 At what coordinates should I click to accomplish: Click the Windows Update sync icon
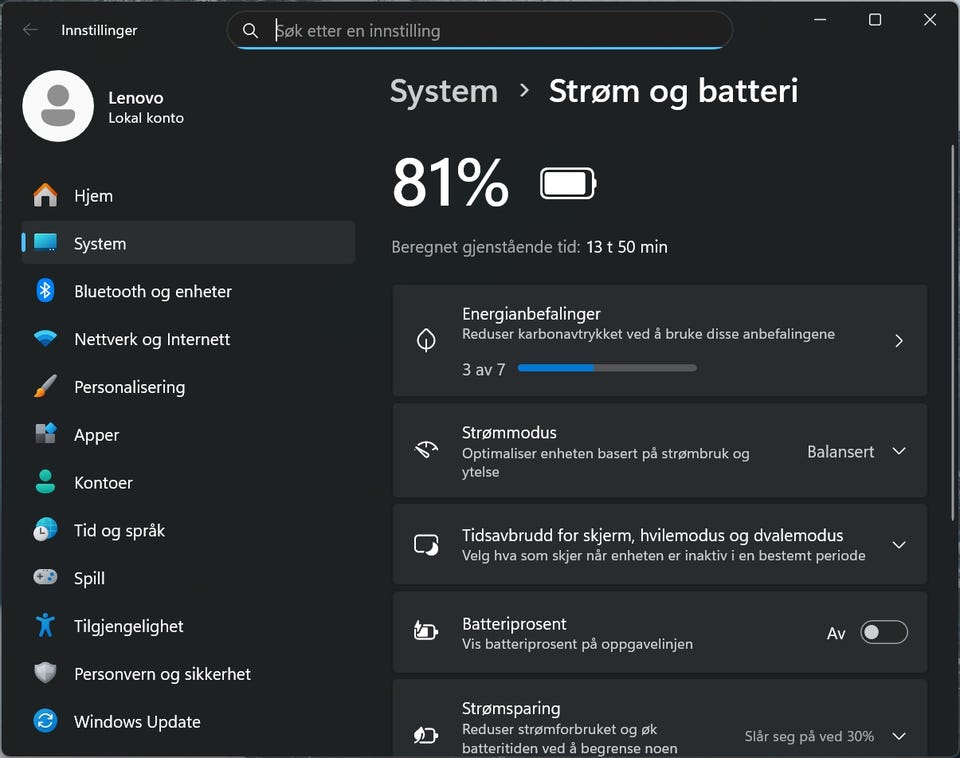(x=45, y=721)
